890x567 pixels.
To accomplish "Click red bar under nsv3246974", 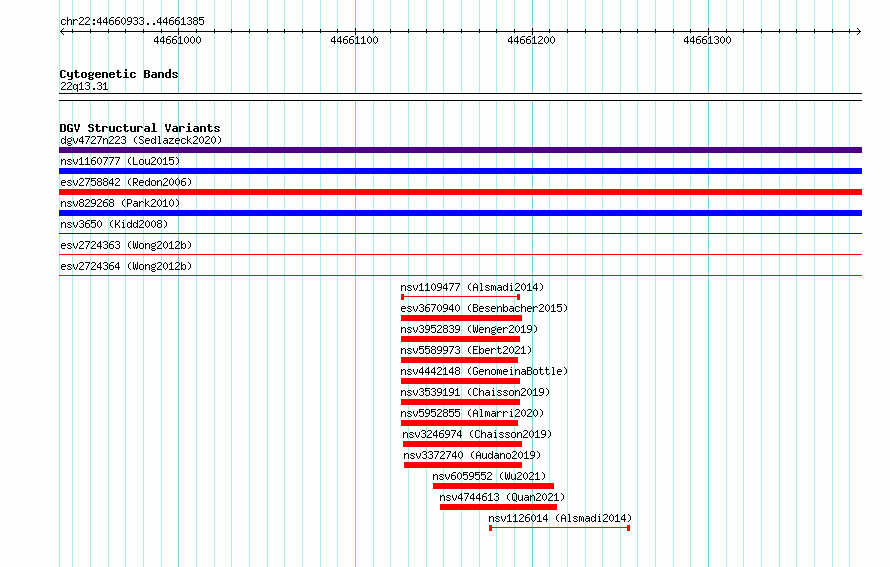I will pyautogui.click(x=462, y=444).
